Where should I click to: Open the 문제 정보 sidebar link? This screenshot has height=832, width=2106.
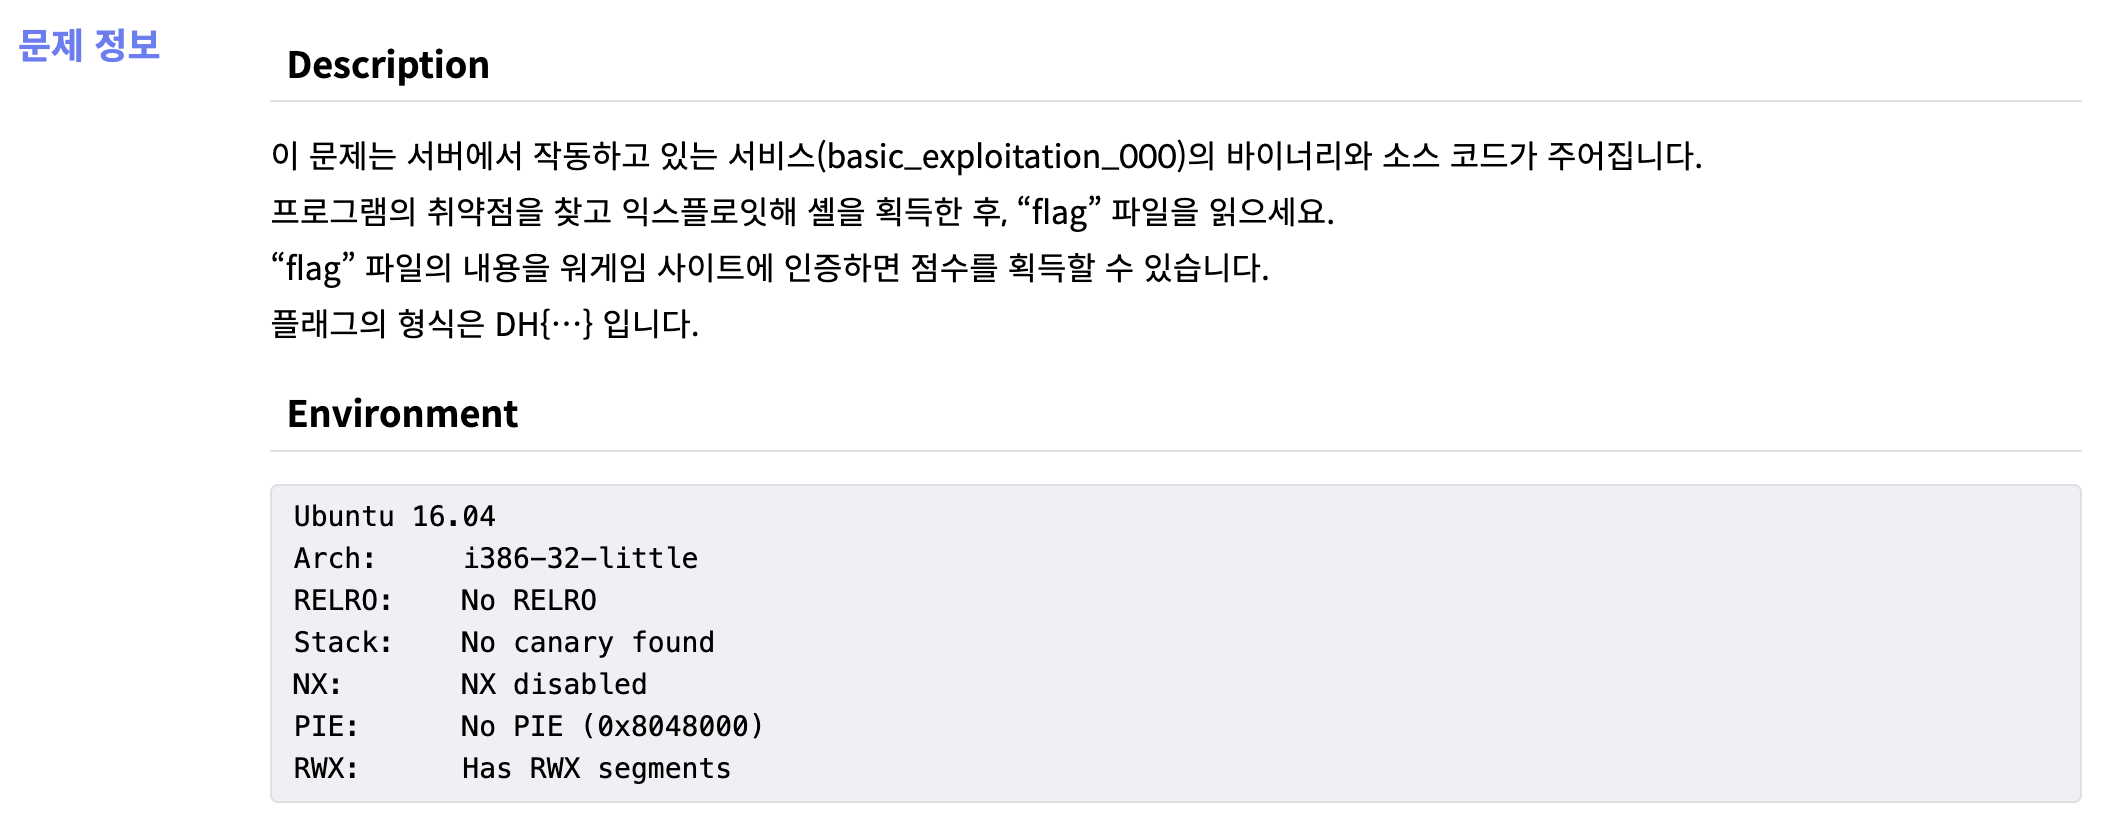coord(89,45)
